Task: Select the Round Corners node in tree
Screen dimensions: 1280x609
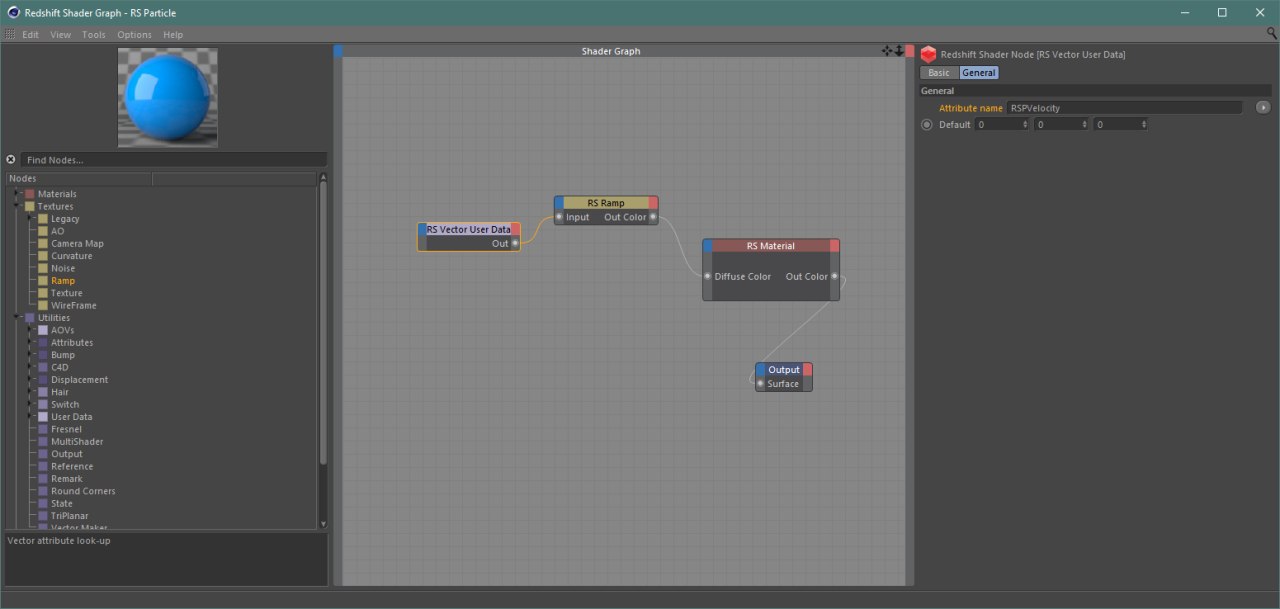Action: (83, 491)
